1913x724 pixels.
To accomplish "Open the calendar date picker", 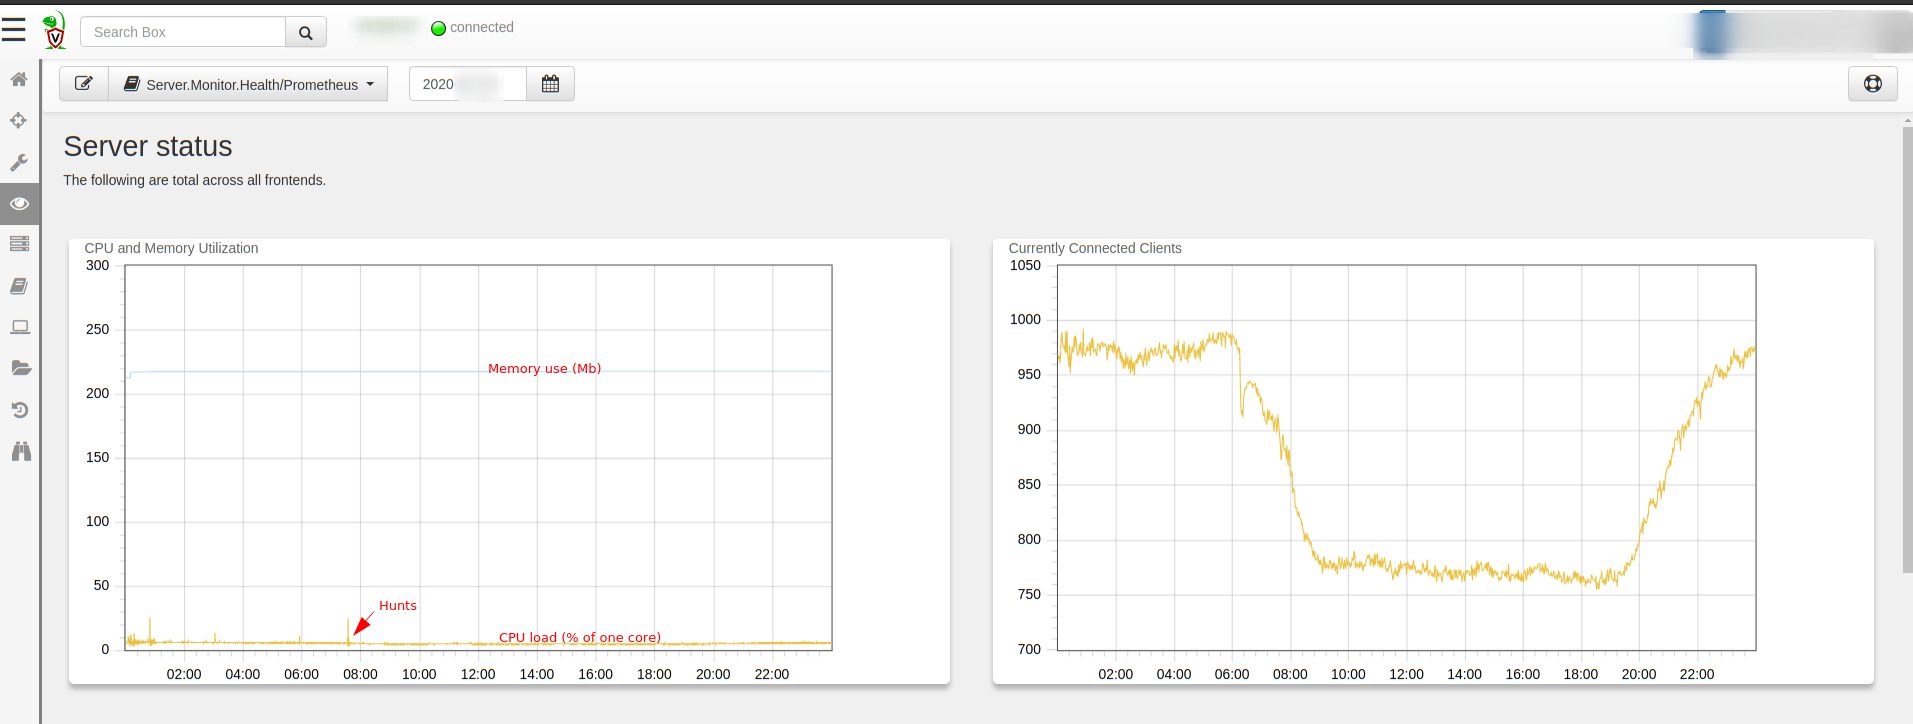I will [x=550, y=84].
